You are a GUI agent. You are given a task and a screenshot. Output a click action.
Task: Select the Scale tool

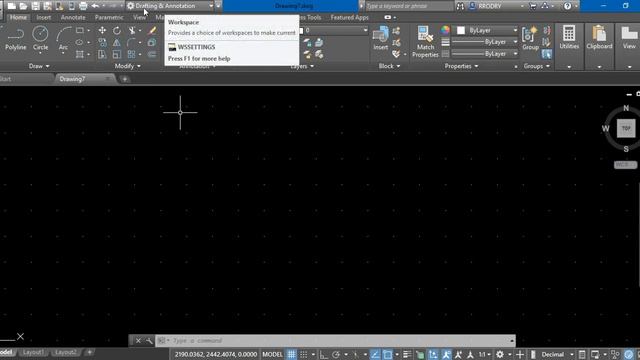[117, 54]
